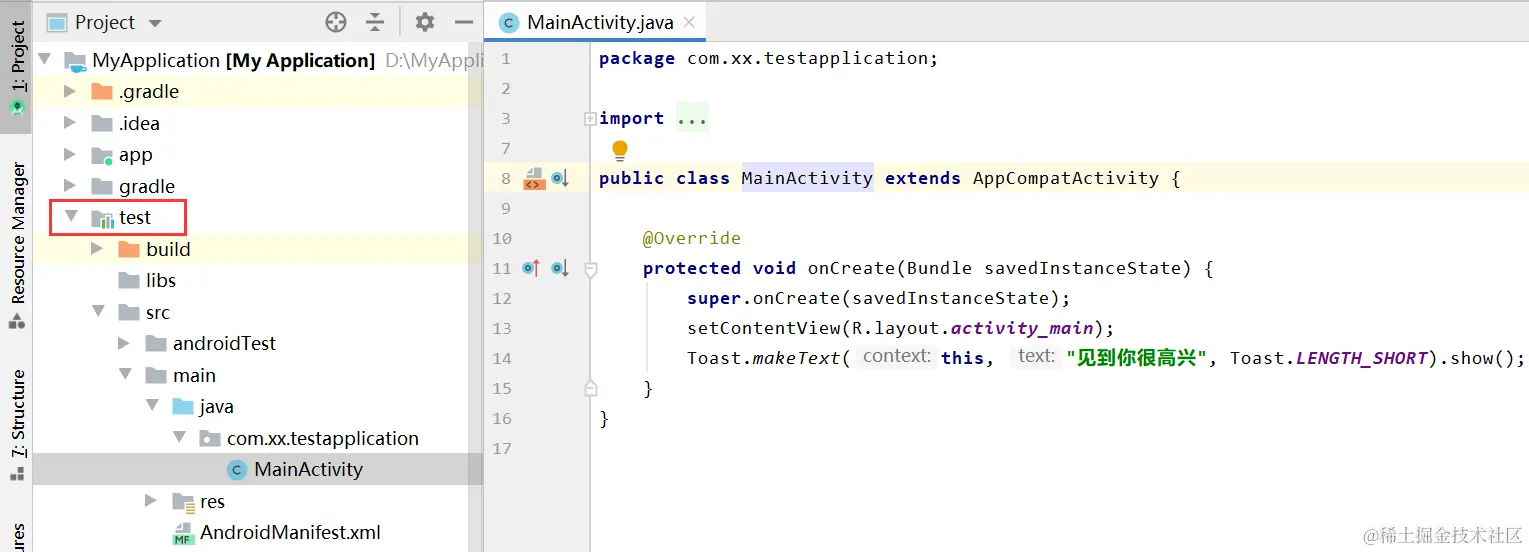1529x552 pixels.
Task: Select the app module icon
Action: 102,155
